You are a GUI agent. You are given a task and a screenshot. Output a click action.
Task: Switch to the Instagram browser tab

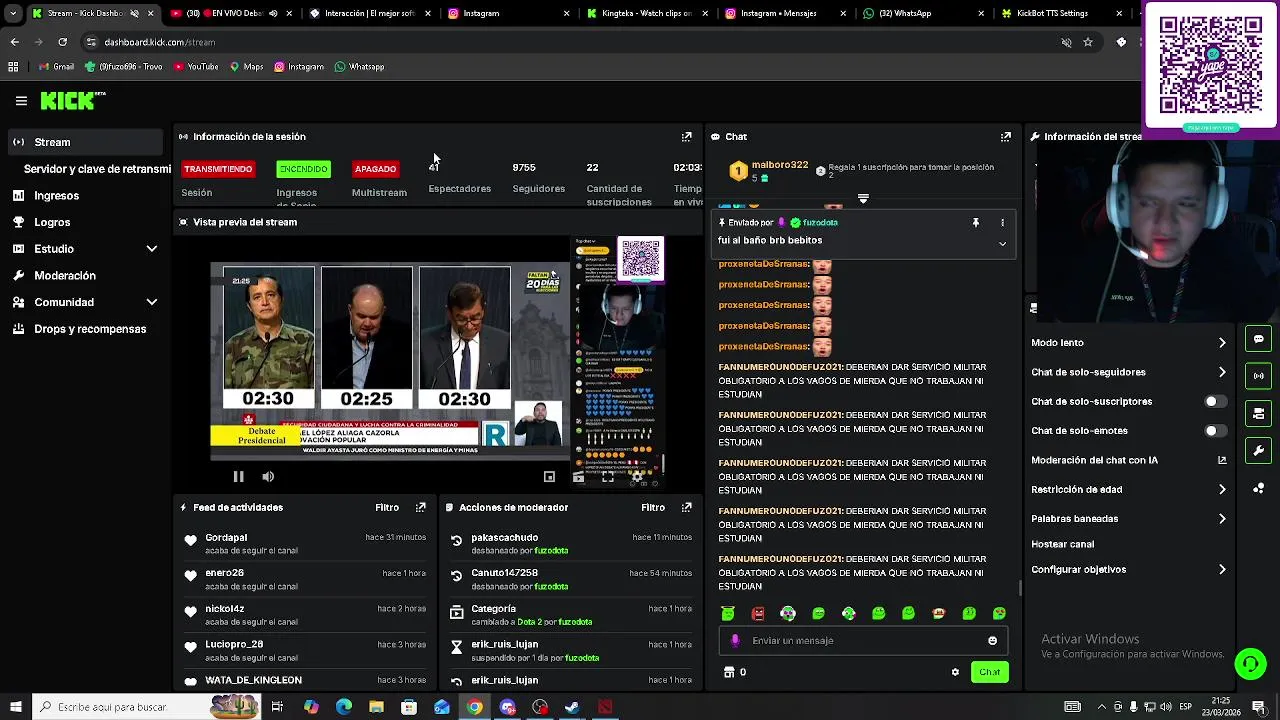tap(508, 14)
